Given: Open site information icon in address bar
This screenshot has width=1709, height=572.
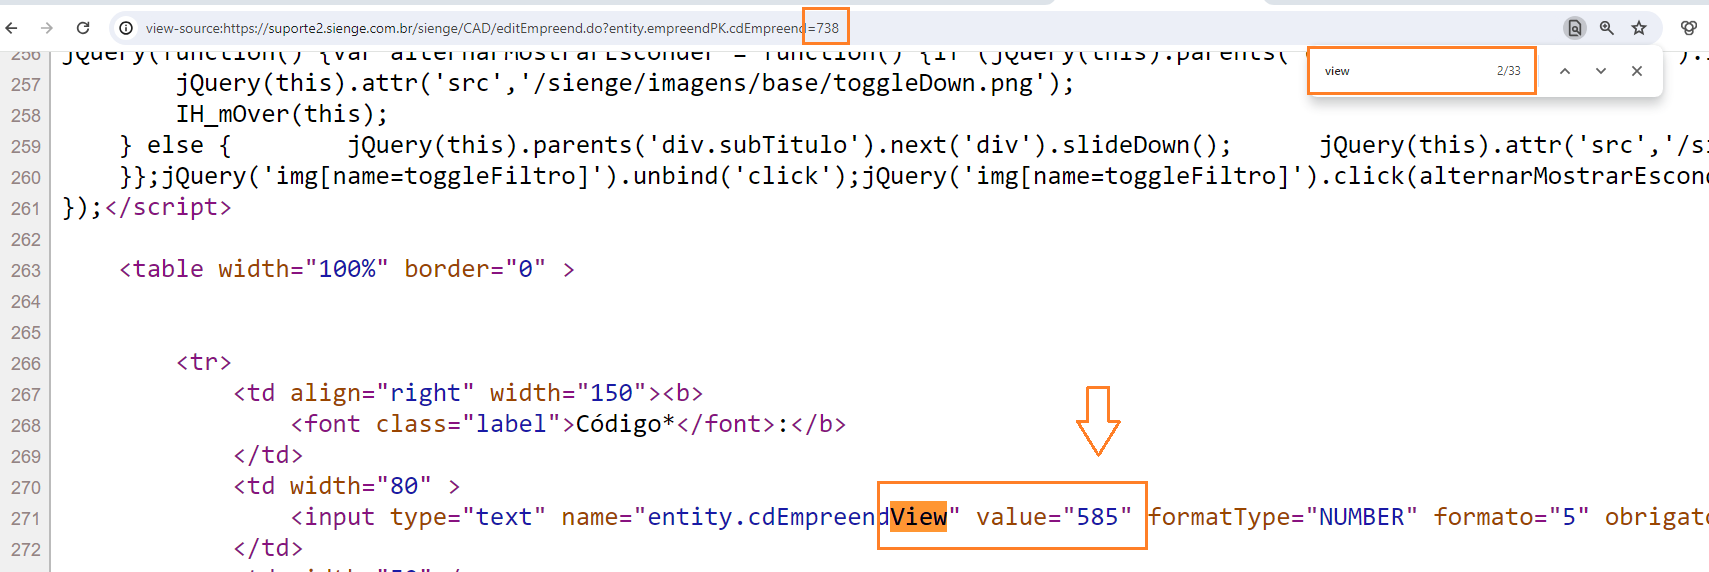Looking at the screenshot, I should [x=126, y=28].
